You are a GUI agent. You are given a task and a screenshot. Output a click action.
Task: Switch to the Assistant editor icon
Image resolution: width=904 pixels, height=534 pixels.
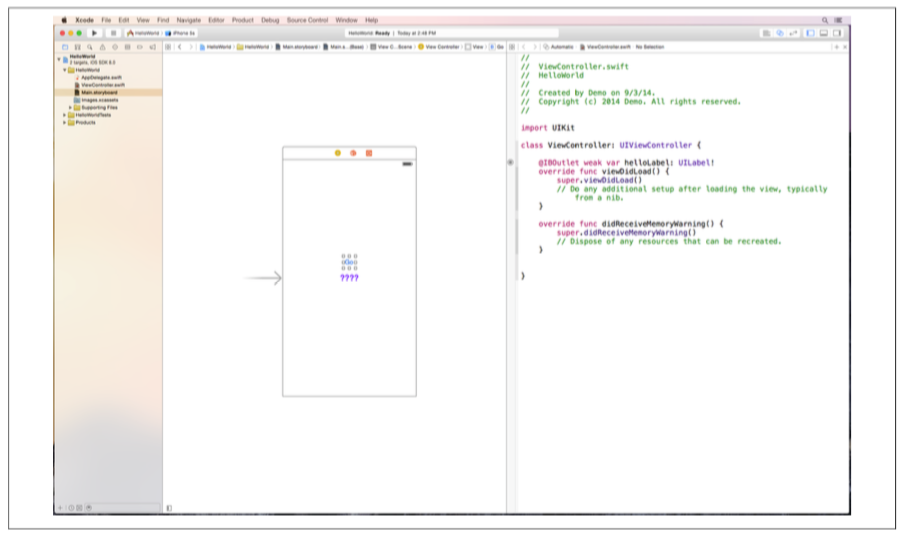click(x=780, y=33)
